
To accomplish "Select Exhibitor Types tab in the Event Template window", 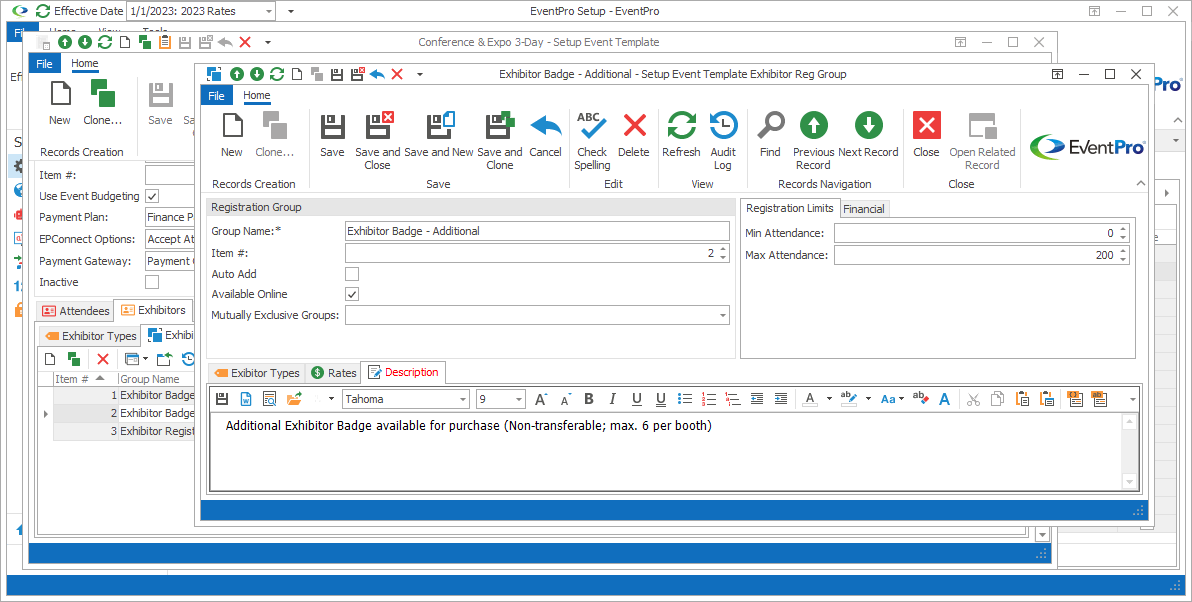I will click(x=90, y=335).
